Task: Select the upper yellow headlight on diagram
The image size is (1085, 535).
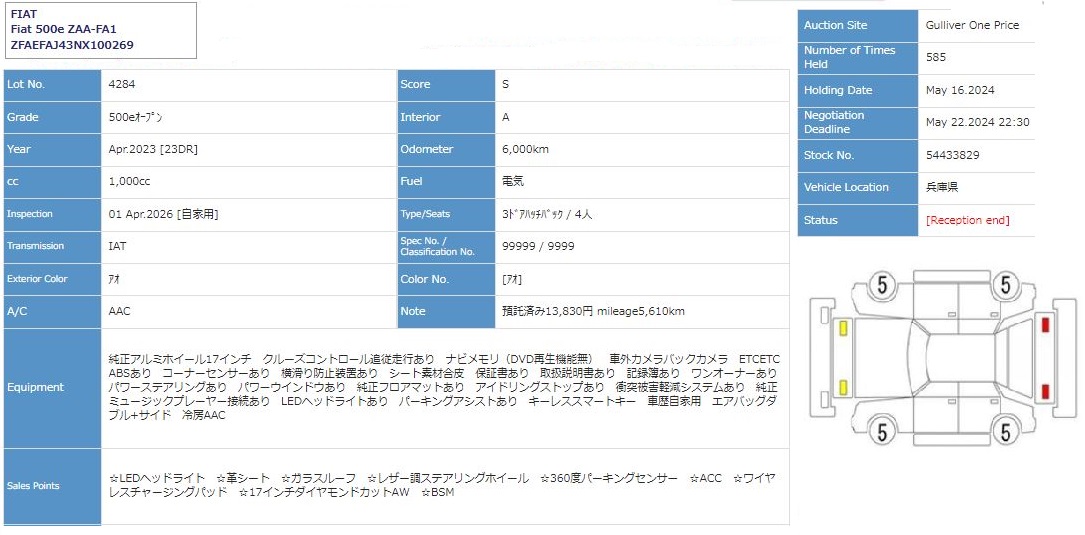Action: point(845,327)
